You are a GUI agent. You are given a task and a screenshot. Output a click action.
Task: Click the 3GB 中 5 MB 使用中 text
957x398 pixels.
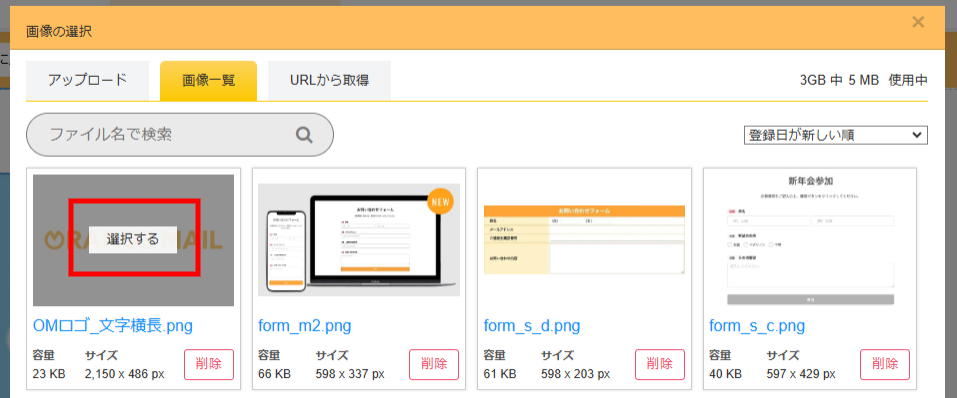(x=864, y=80)
